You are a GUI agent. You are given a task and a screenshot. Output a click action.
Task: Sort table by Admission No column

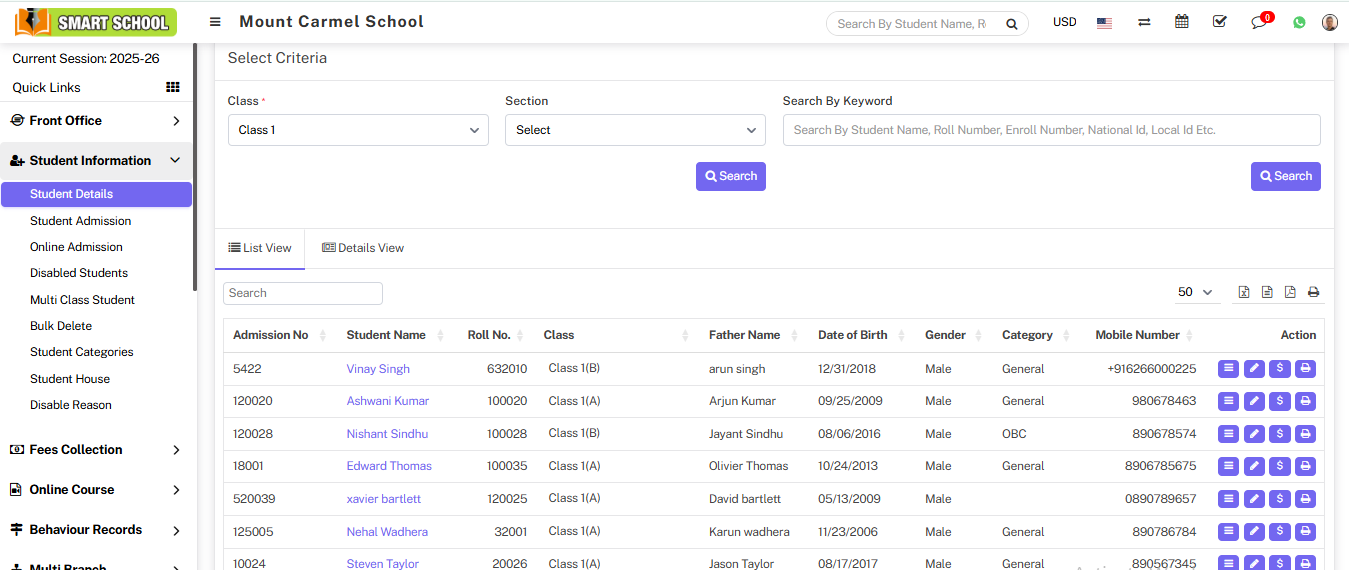pos(271,335)
